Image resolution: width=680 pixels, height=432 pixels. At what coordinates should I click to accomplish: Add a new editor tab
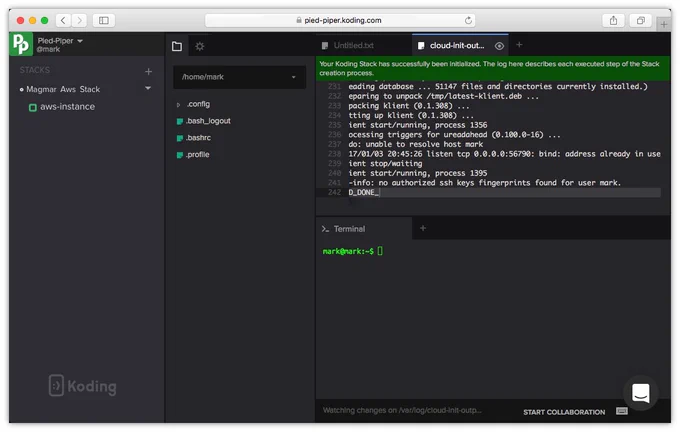[x=519, y=45]
